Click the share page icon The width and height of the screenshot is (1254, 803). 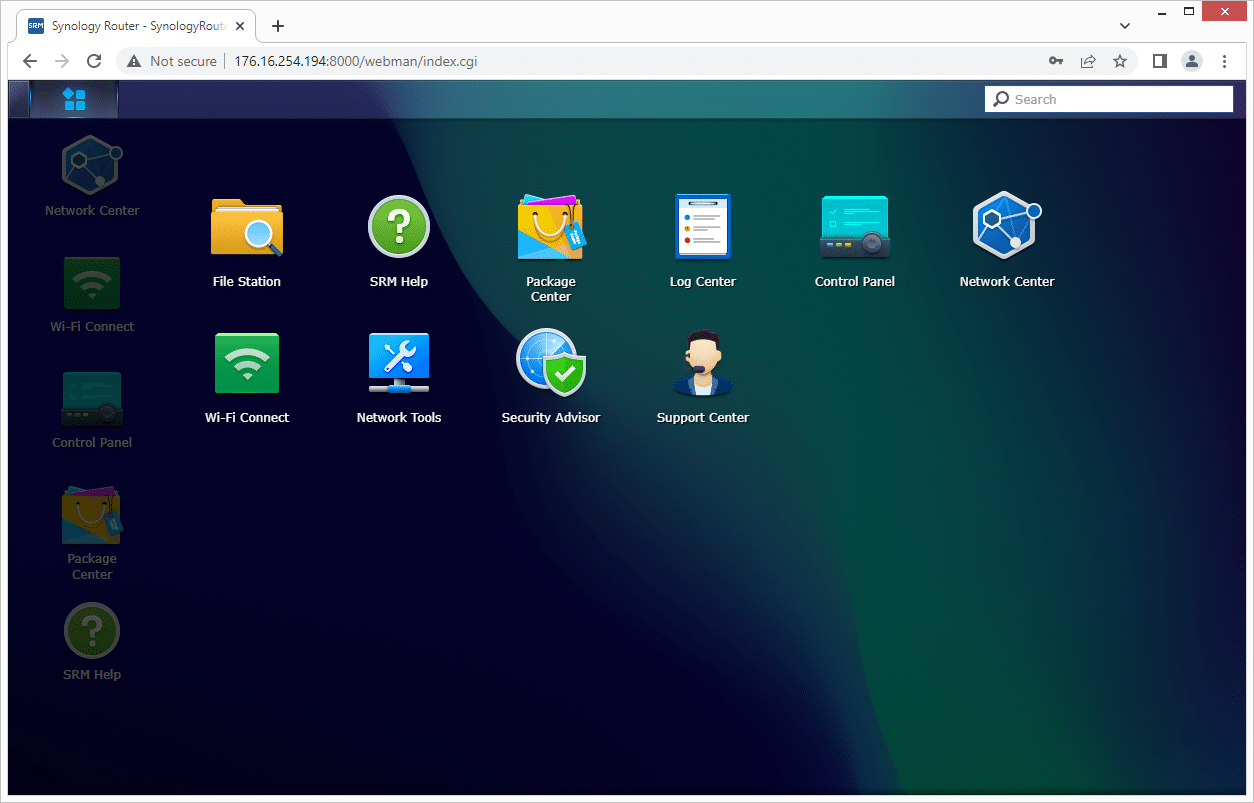(x=1088, y=61)
